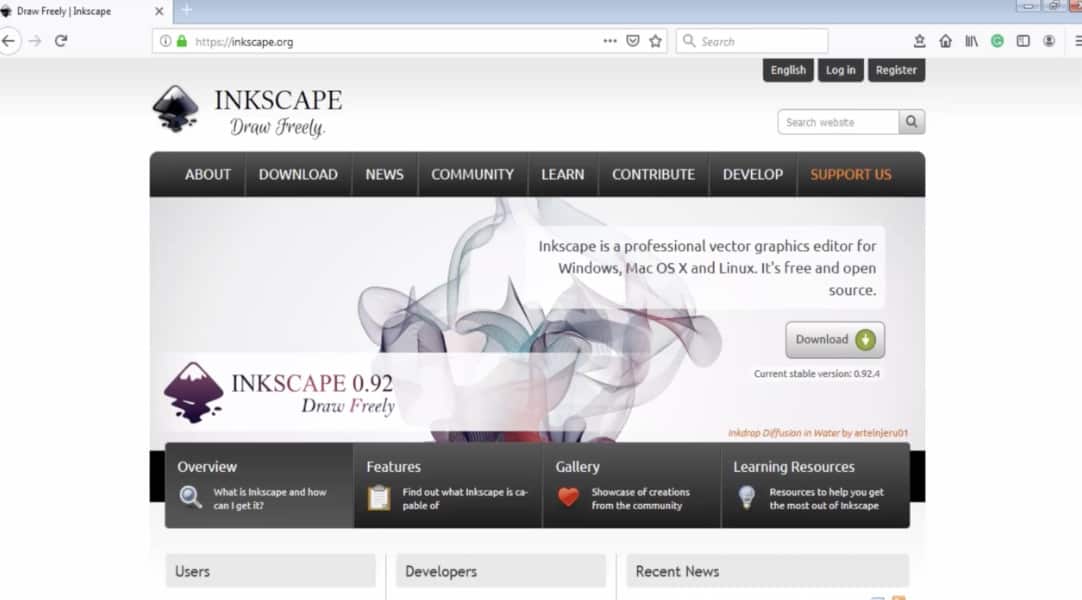1082x600 pixels.
Task: Click the green extension icon in toolbar
Action: point(997,41)
